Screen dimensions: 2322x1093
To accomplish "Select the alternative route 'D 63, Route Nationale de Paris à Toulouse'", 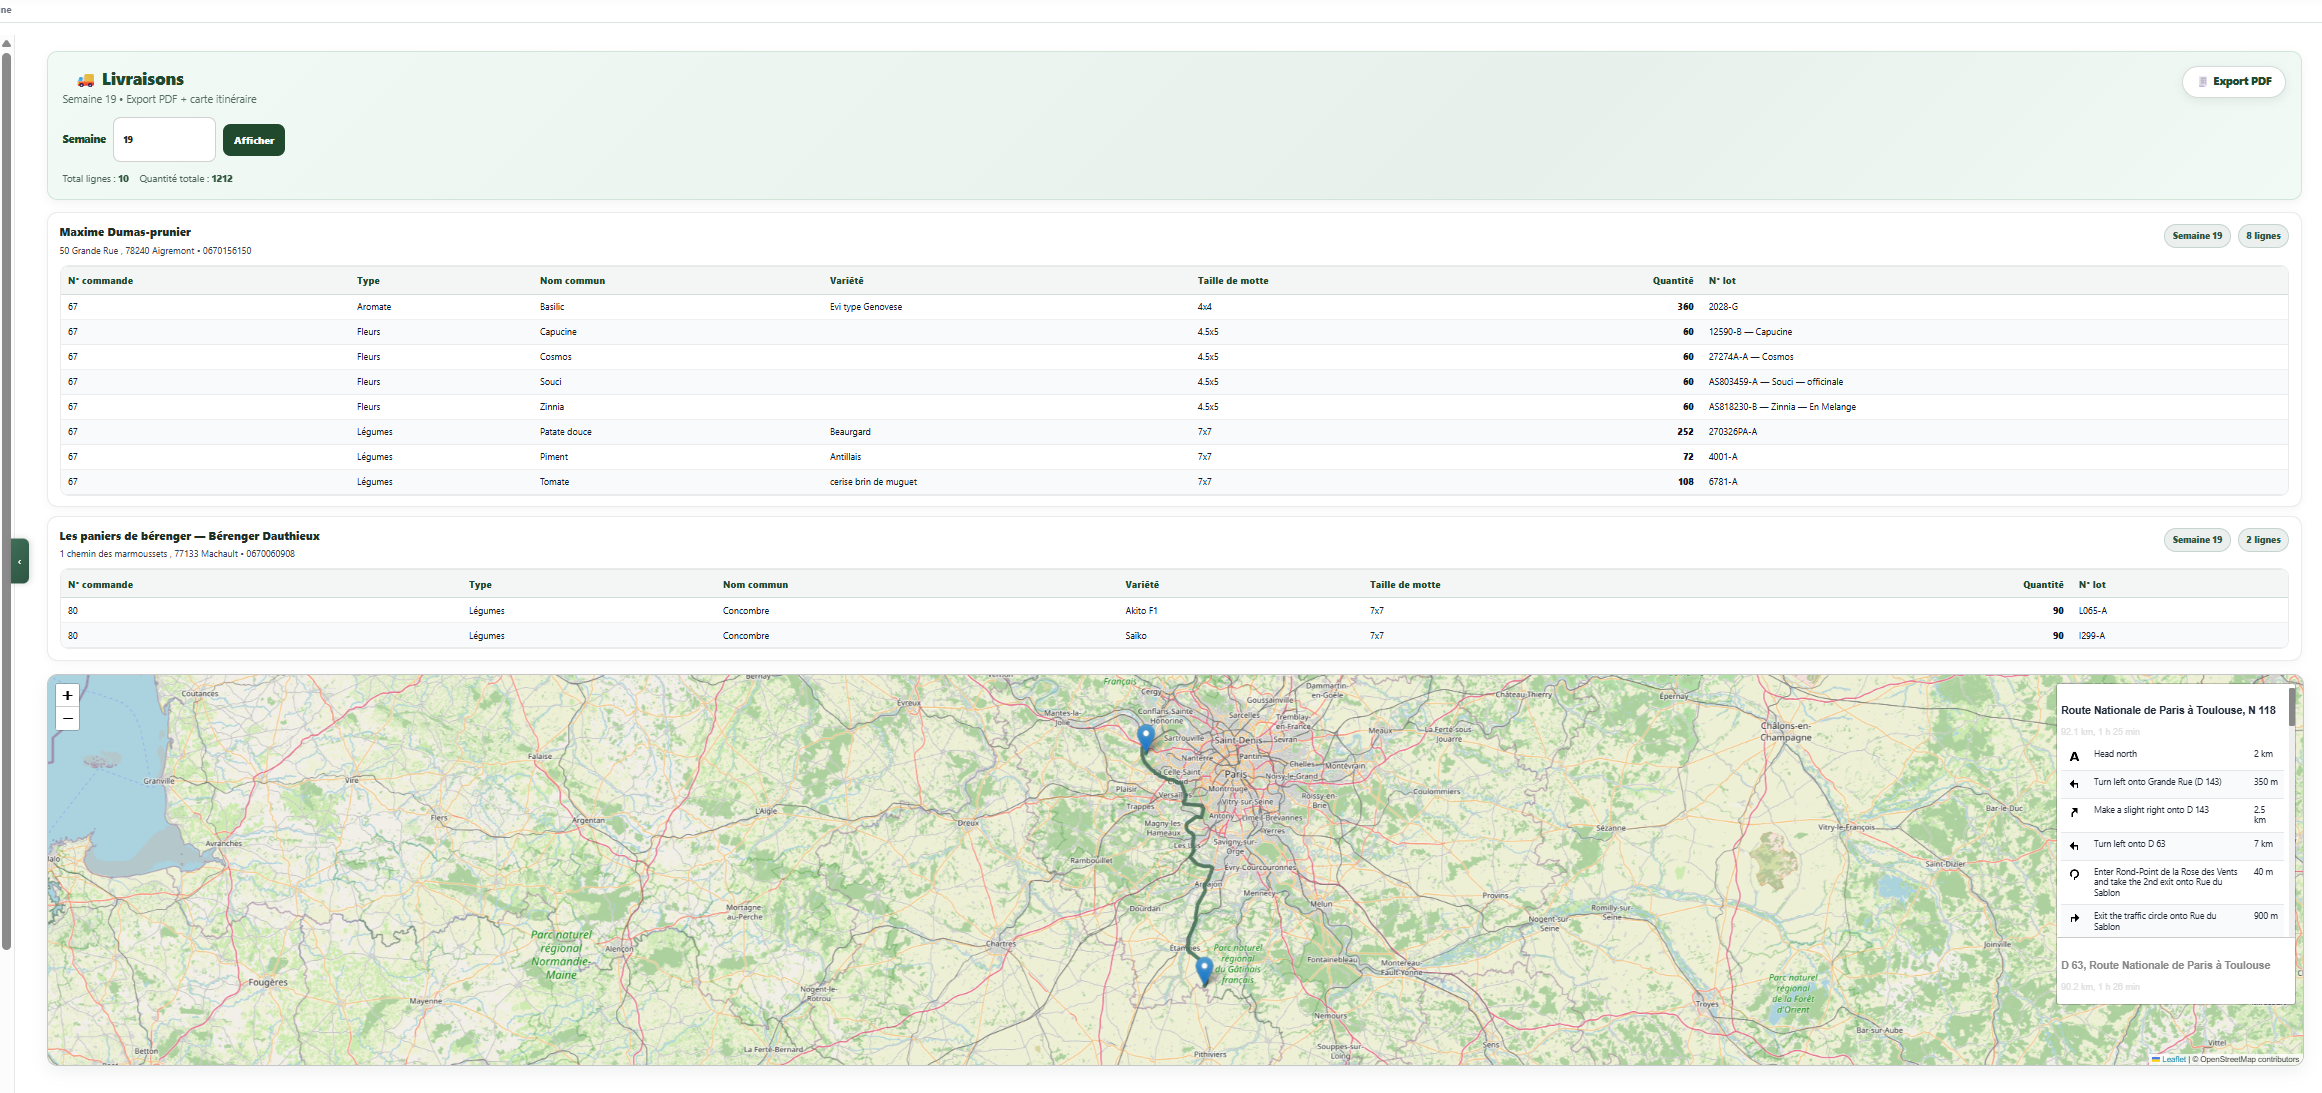I will [2165, 965].
